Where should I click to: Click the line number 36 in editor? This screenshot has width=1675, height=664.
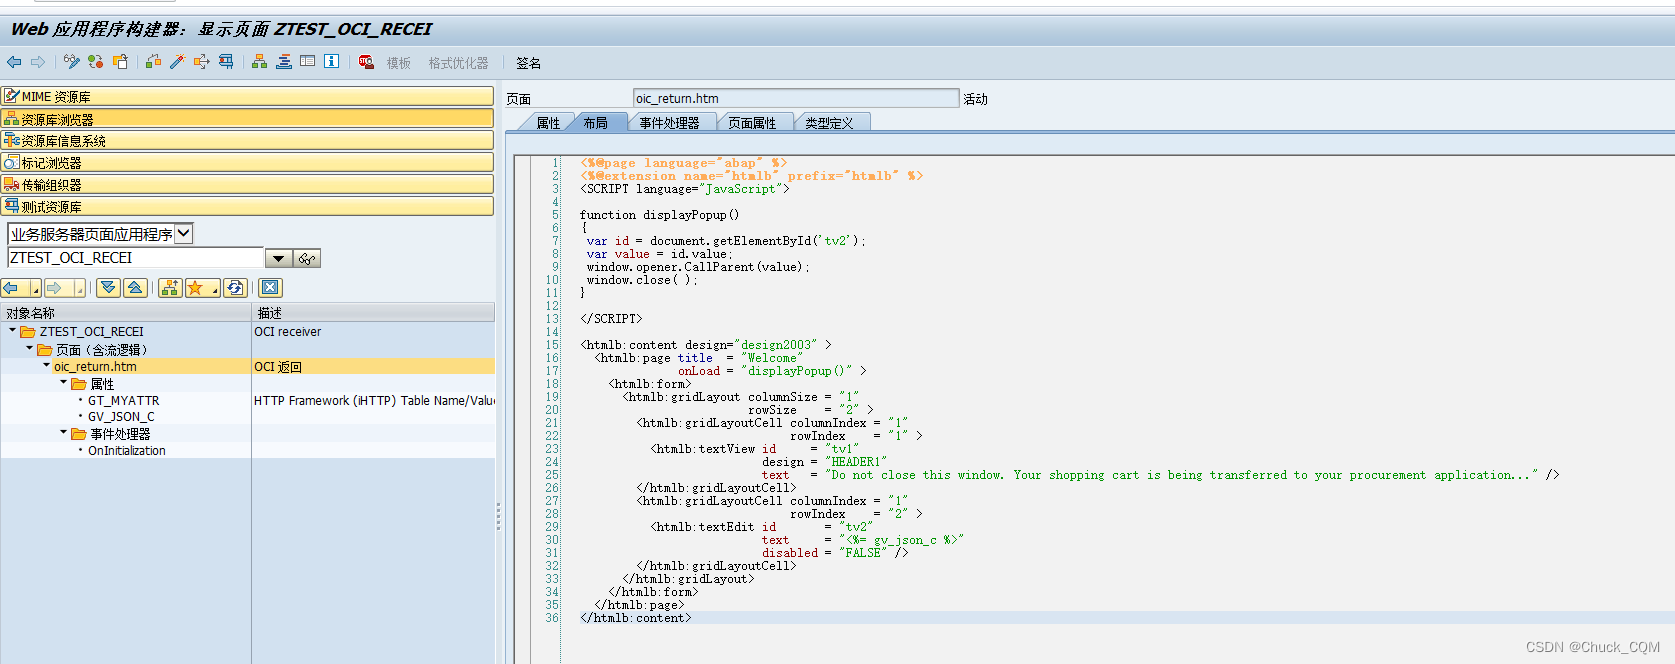552,618
